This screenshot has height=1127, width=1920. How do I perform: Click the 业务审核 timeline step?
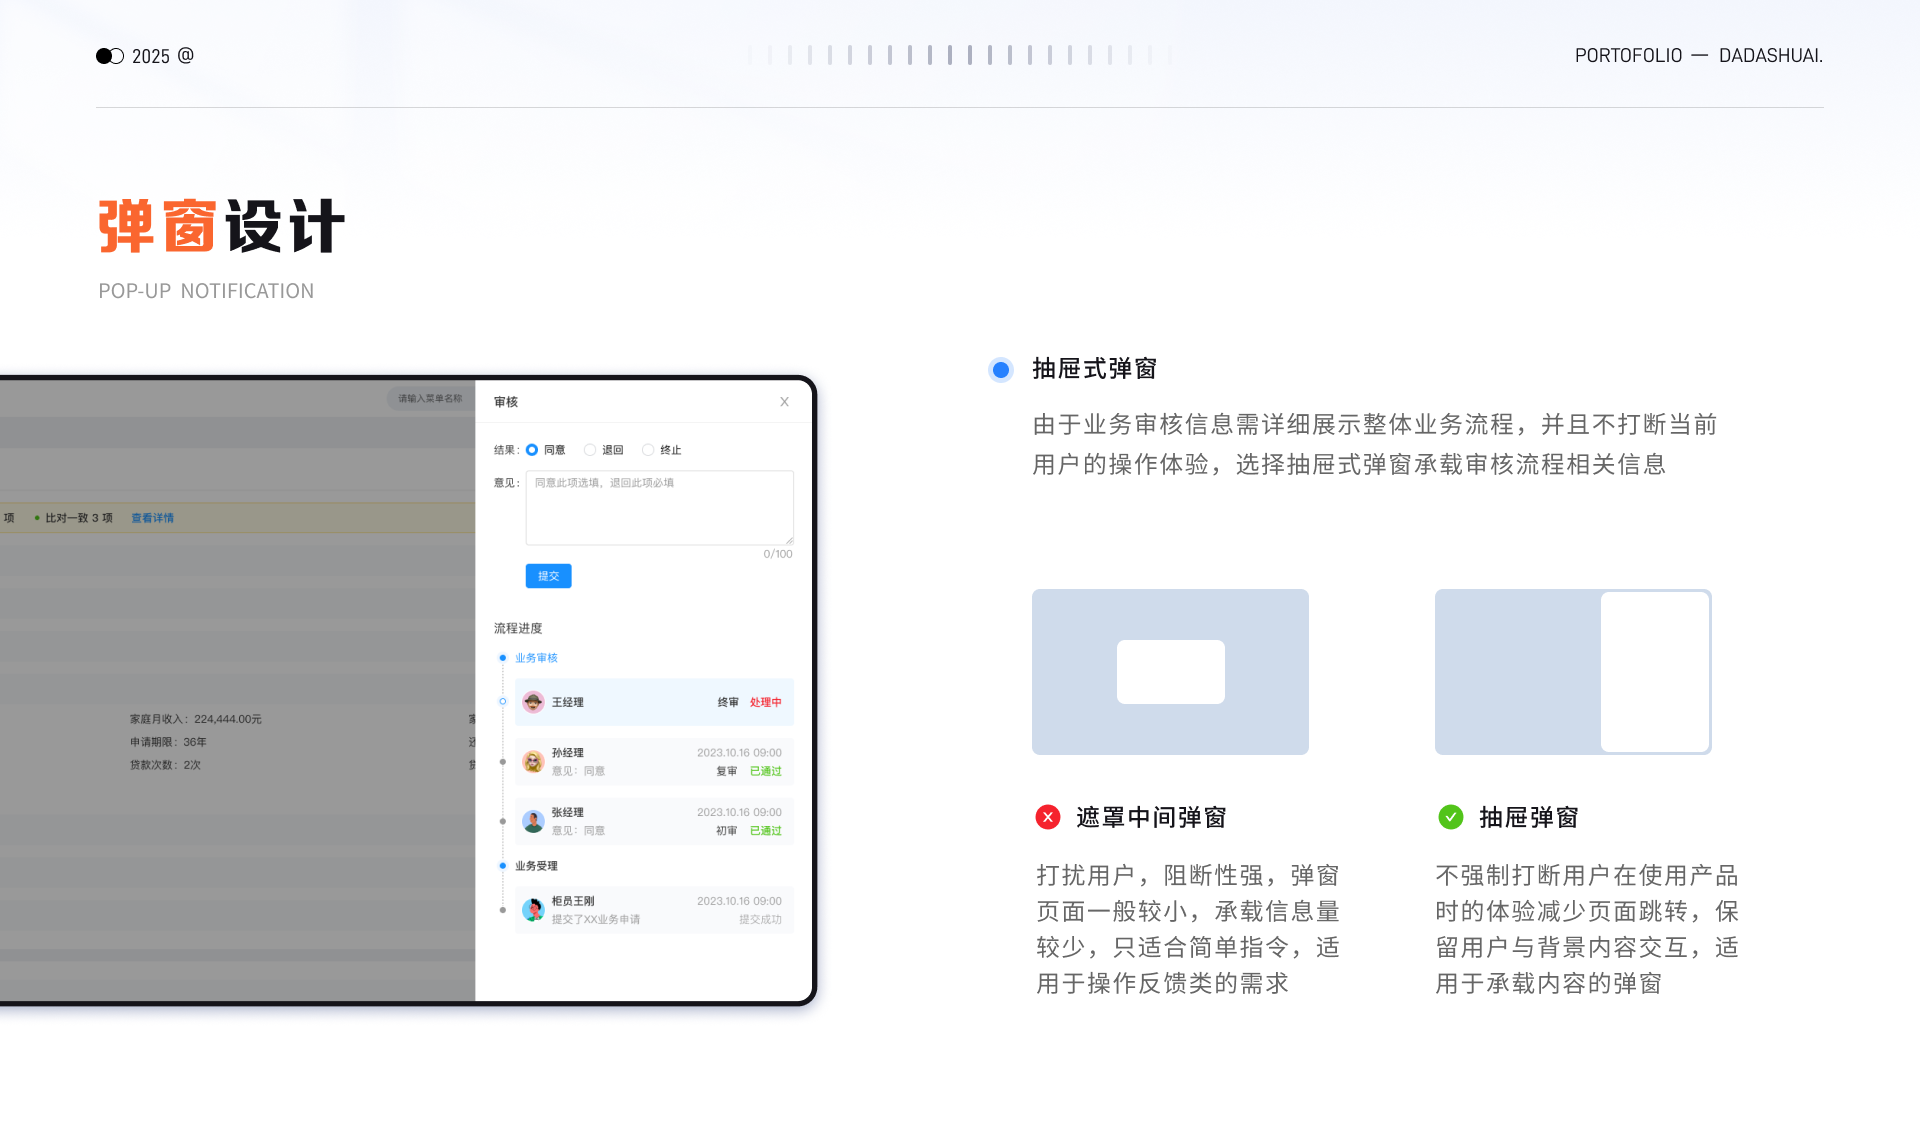tap(536, 658)
